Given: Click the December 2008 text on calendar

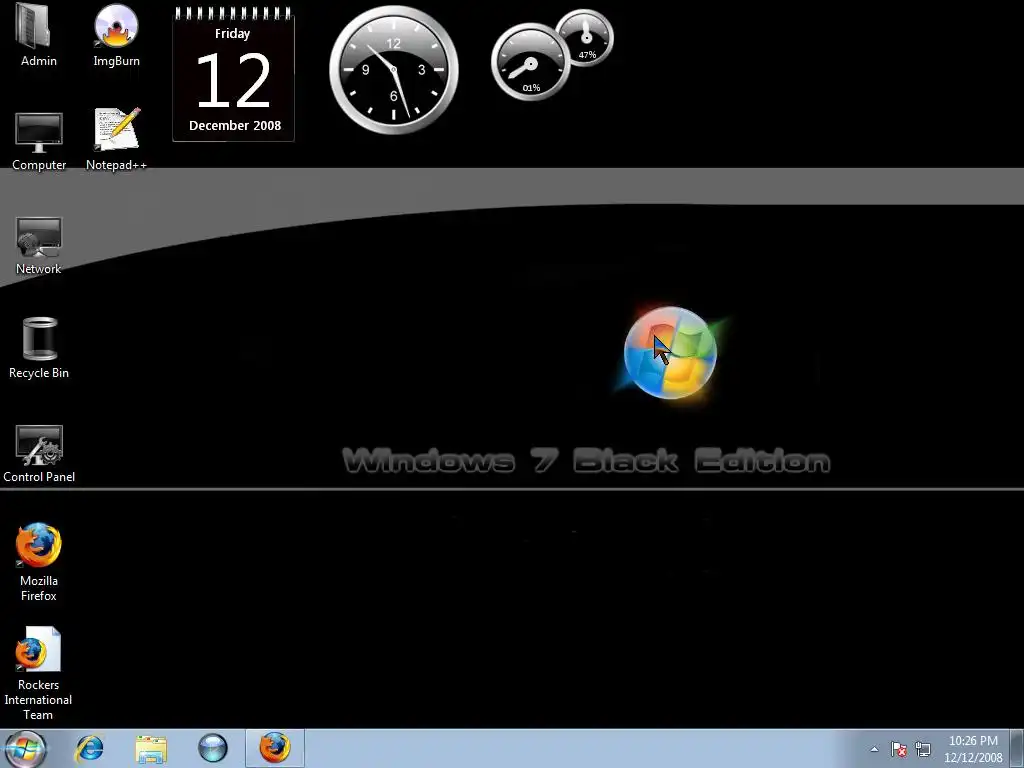Looking at the screenshot, I should (x=235, y=125).
